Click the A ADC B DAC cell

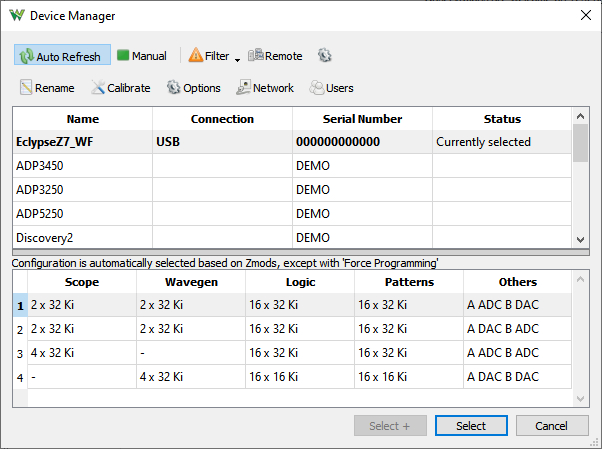coord(518,305)
